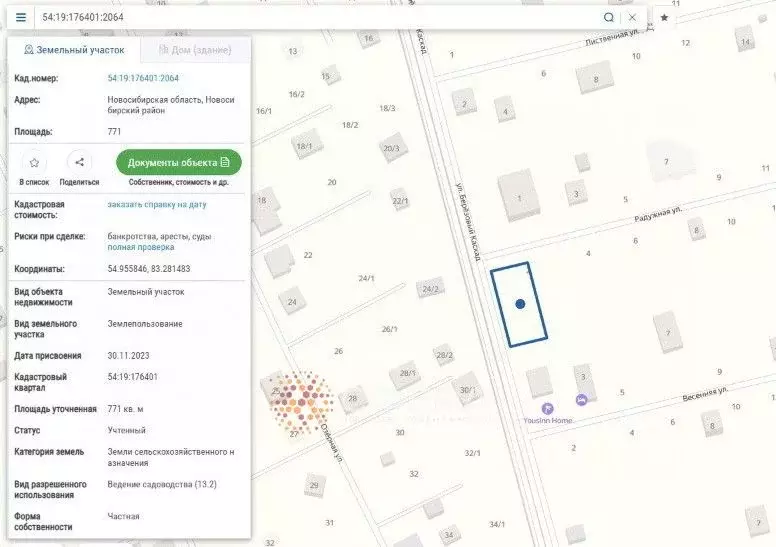Click ул. Берёзовый Каскад street label

click(468, 221)
